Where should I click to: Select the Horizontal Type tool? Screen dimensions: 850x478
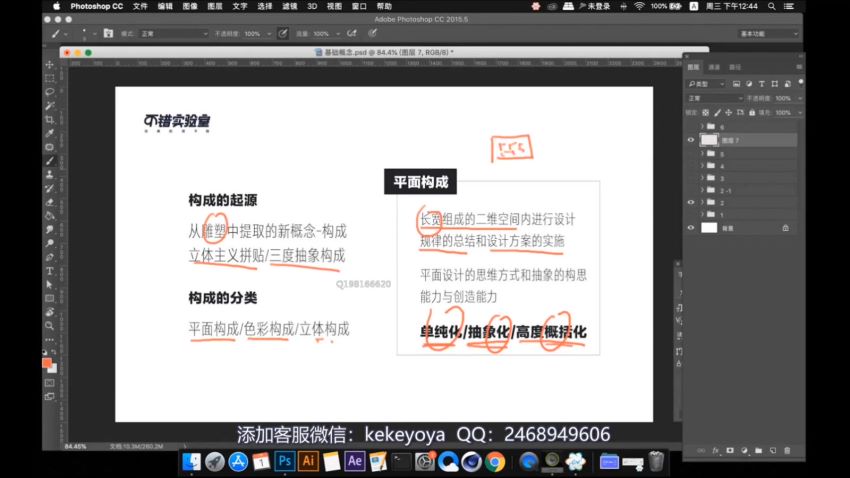49,271
